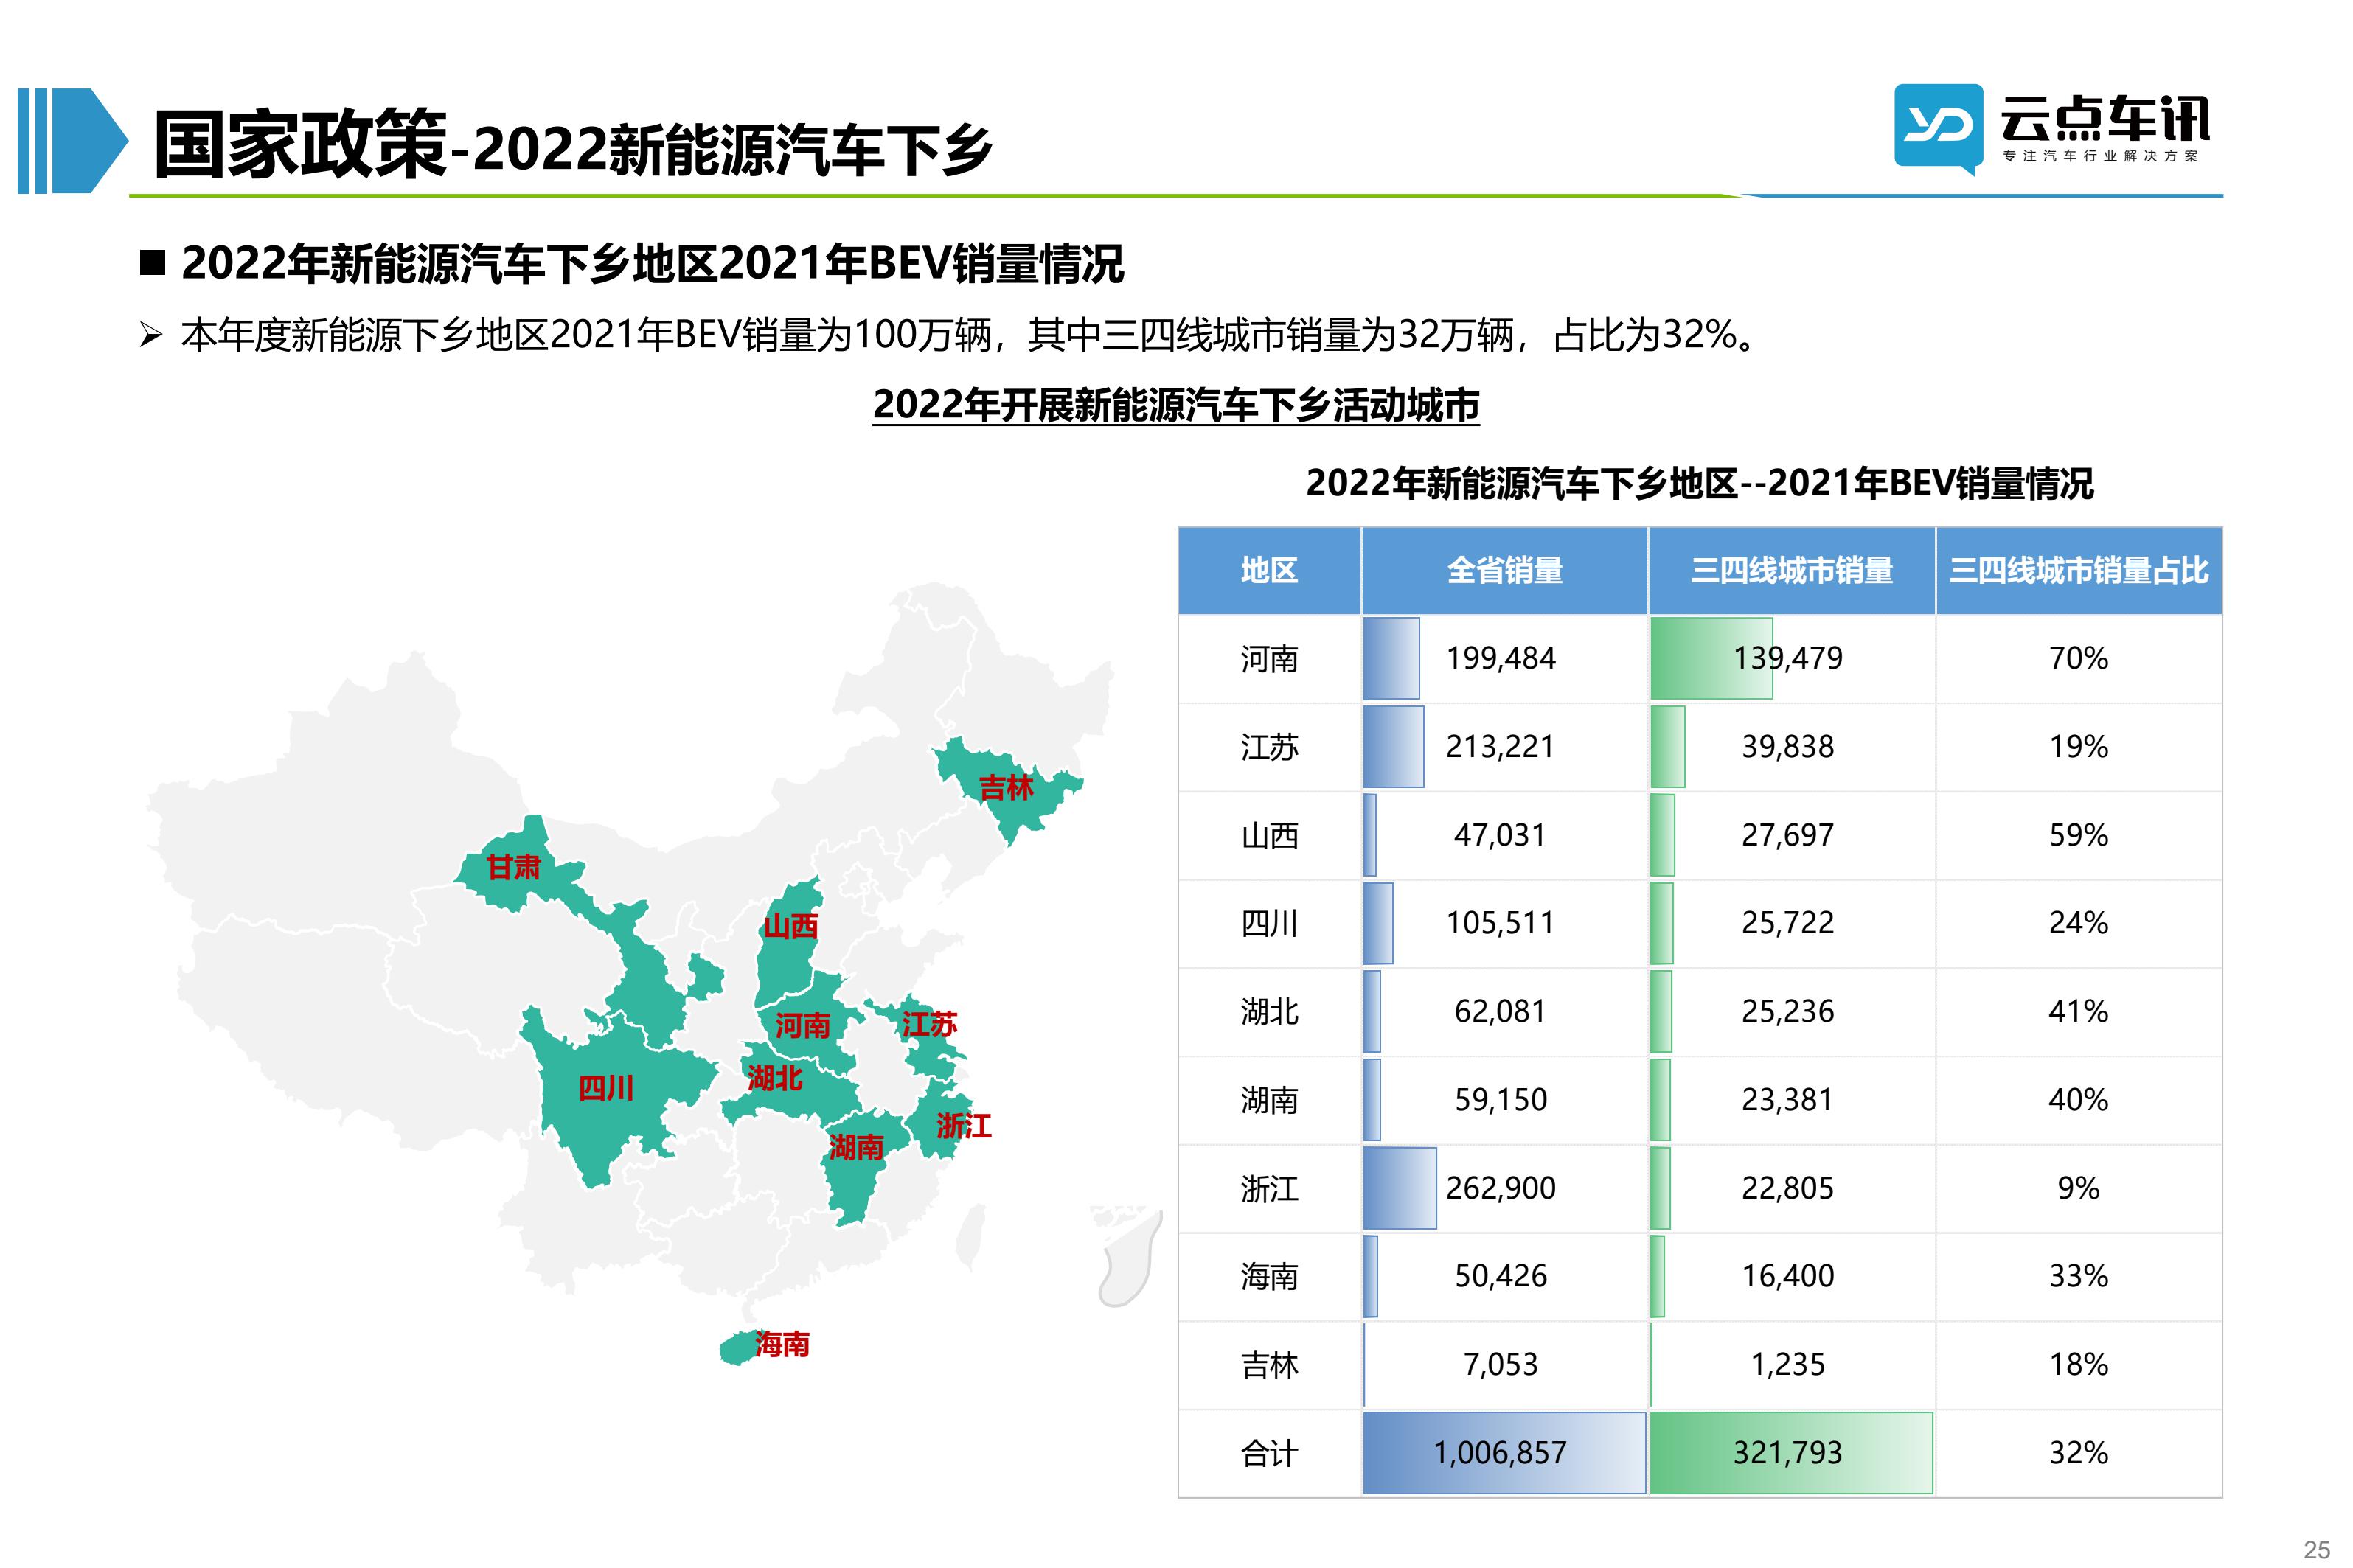
Task: Select the value 23,381
Action: click(x=1788, y=1100)
